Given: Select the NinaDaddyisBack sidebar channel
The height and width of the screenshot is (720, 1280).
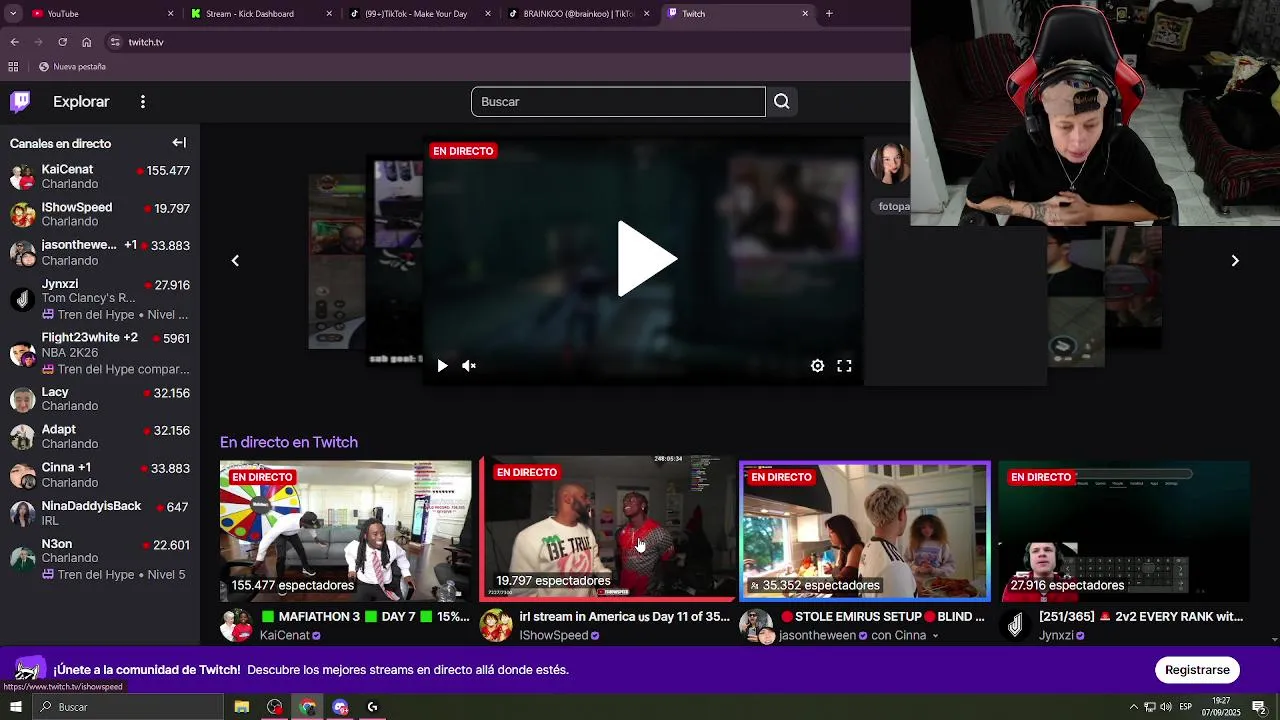Looking at the screenshot, I should 100,513.
